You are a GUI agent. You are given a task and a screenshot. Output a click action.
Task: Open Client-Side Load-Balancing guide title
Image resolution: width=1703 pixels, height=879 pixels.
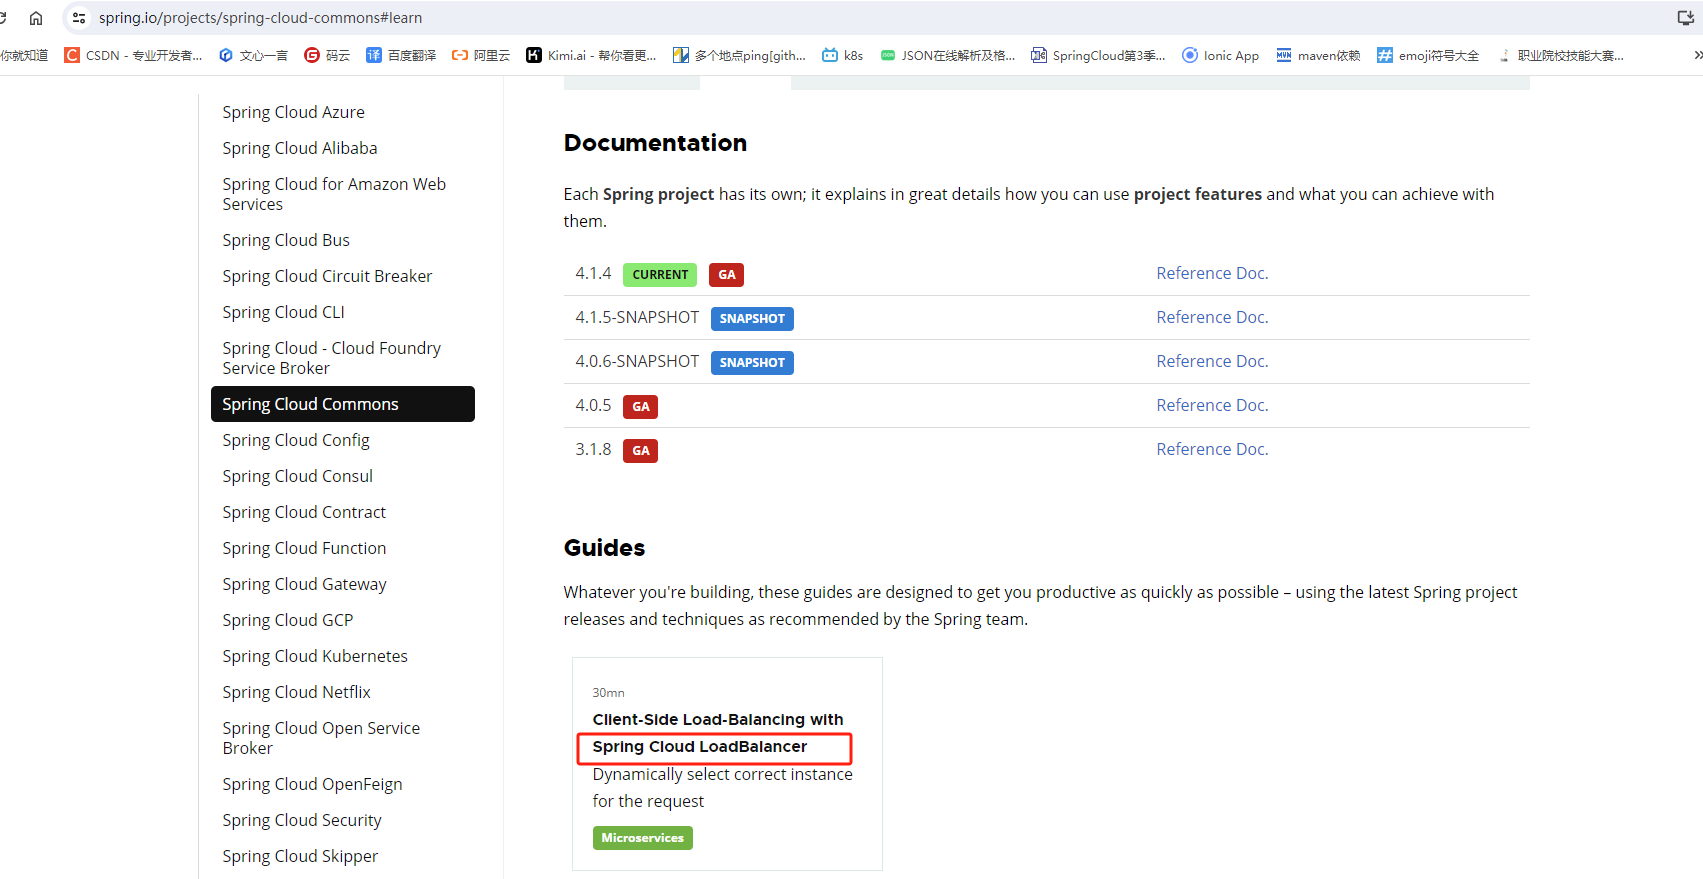click(718, 733)
